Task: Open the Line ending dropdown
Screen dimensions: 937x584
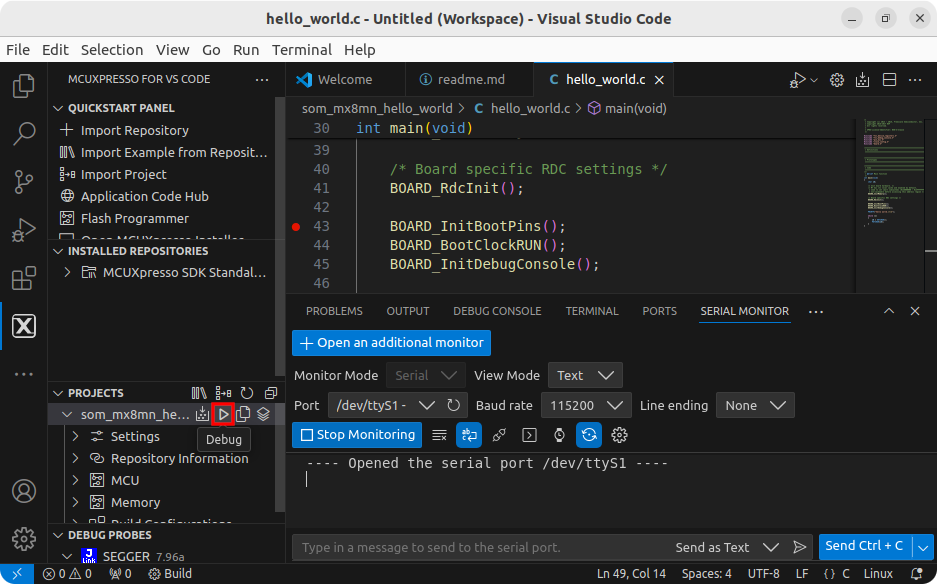Action: 755,405
